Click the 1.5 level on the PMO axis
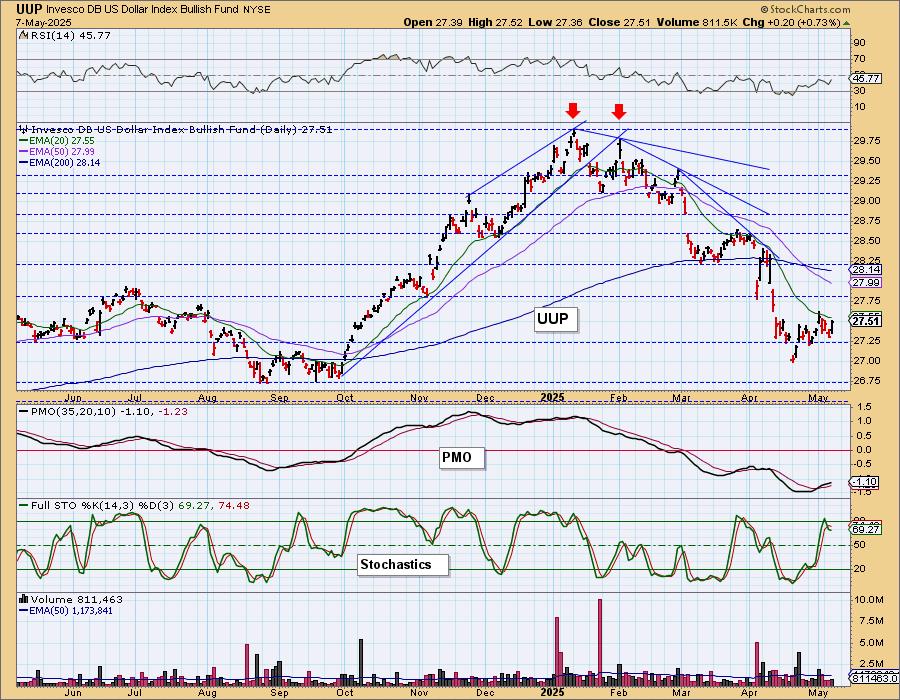 863,407
